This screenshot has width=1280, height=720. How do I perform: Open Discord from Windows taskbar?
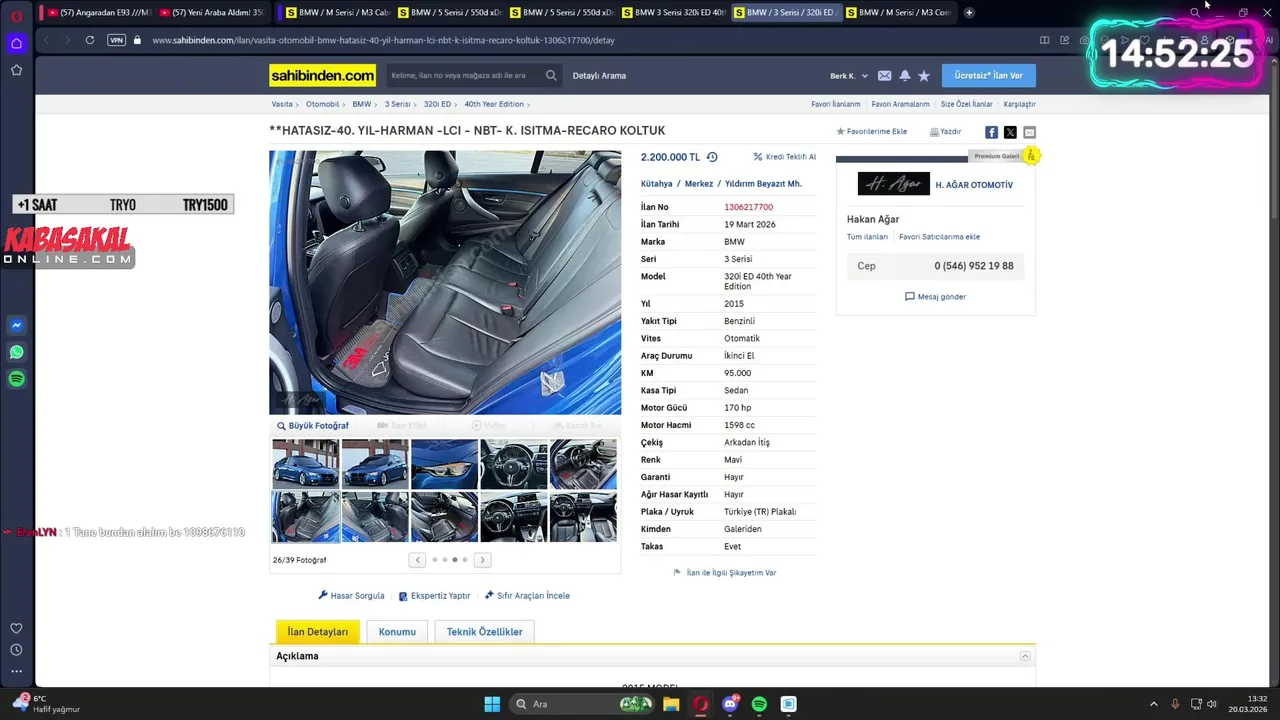(730, 704)
